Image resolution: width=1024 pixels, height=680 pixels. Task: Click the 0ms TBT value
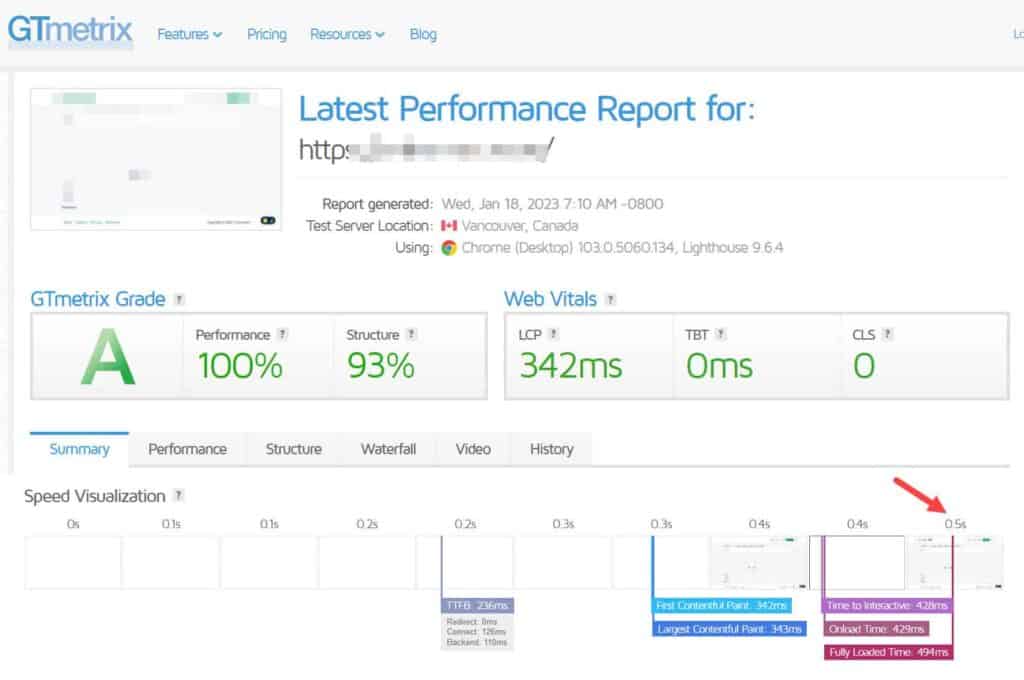(x=719, y=366)
